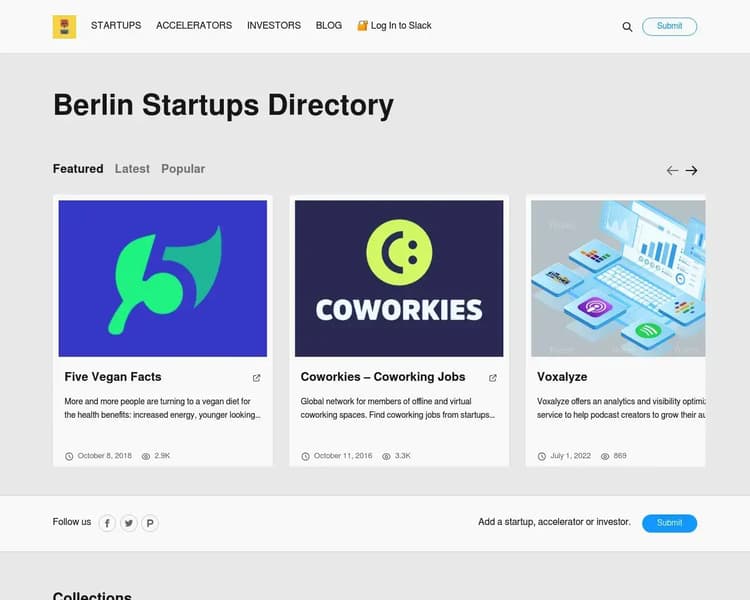750x600 pixels.
Task: Click the 'Berlin Startups Directory' heading
Action: [223, 105]
